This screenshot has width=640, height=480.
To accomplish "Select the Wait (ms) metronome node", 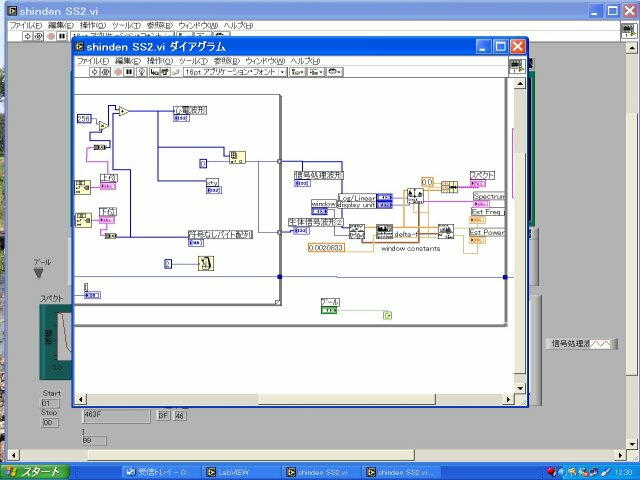I will pos(206,264).
